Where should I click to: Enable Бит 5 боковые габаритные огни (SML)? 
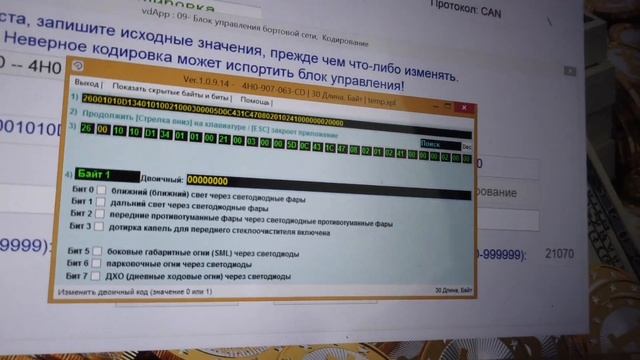97,251
